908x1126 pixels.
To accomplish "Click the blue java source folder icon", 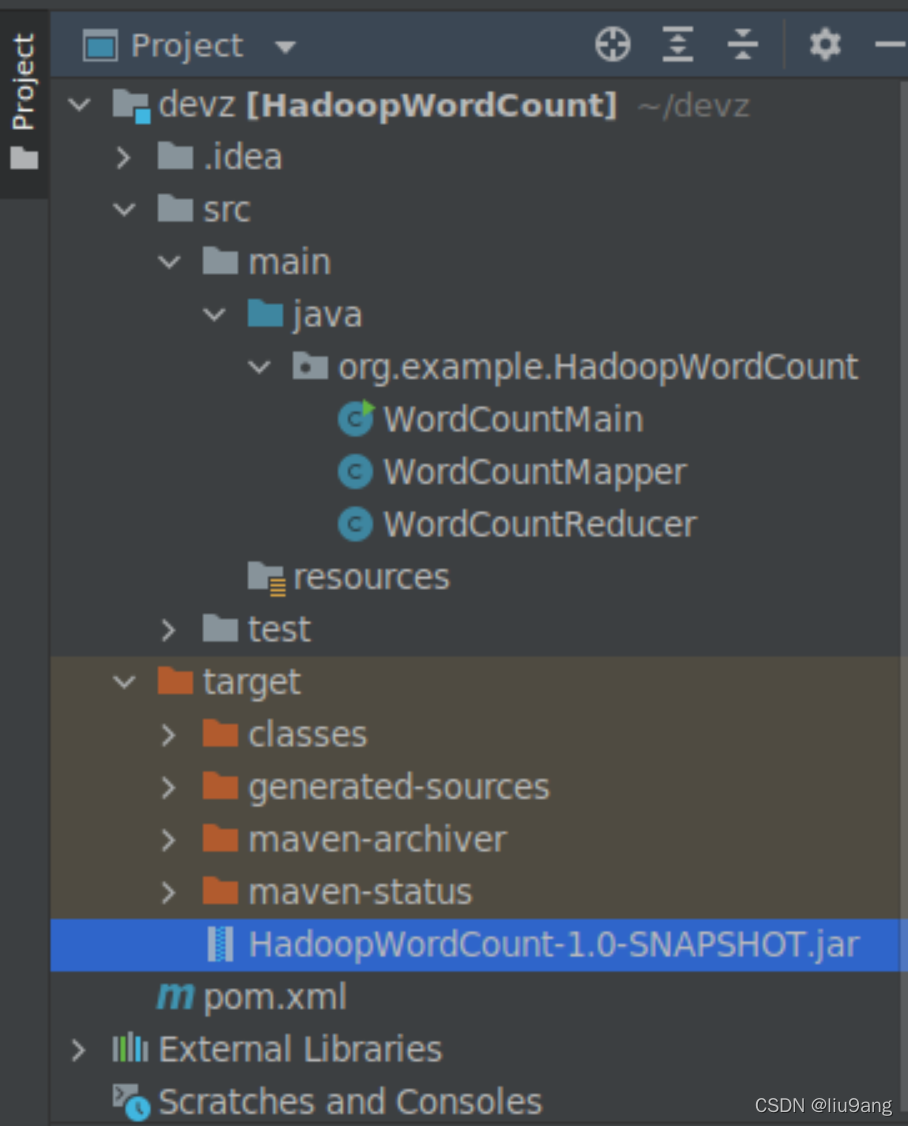I will click(265, 313).
